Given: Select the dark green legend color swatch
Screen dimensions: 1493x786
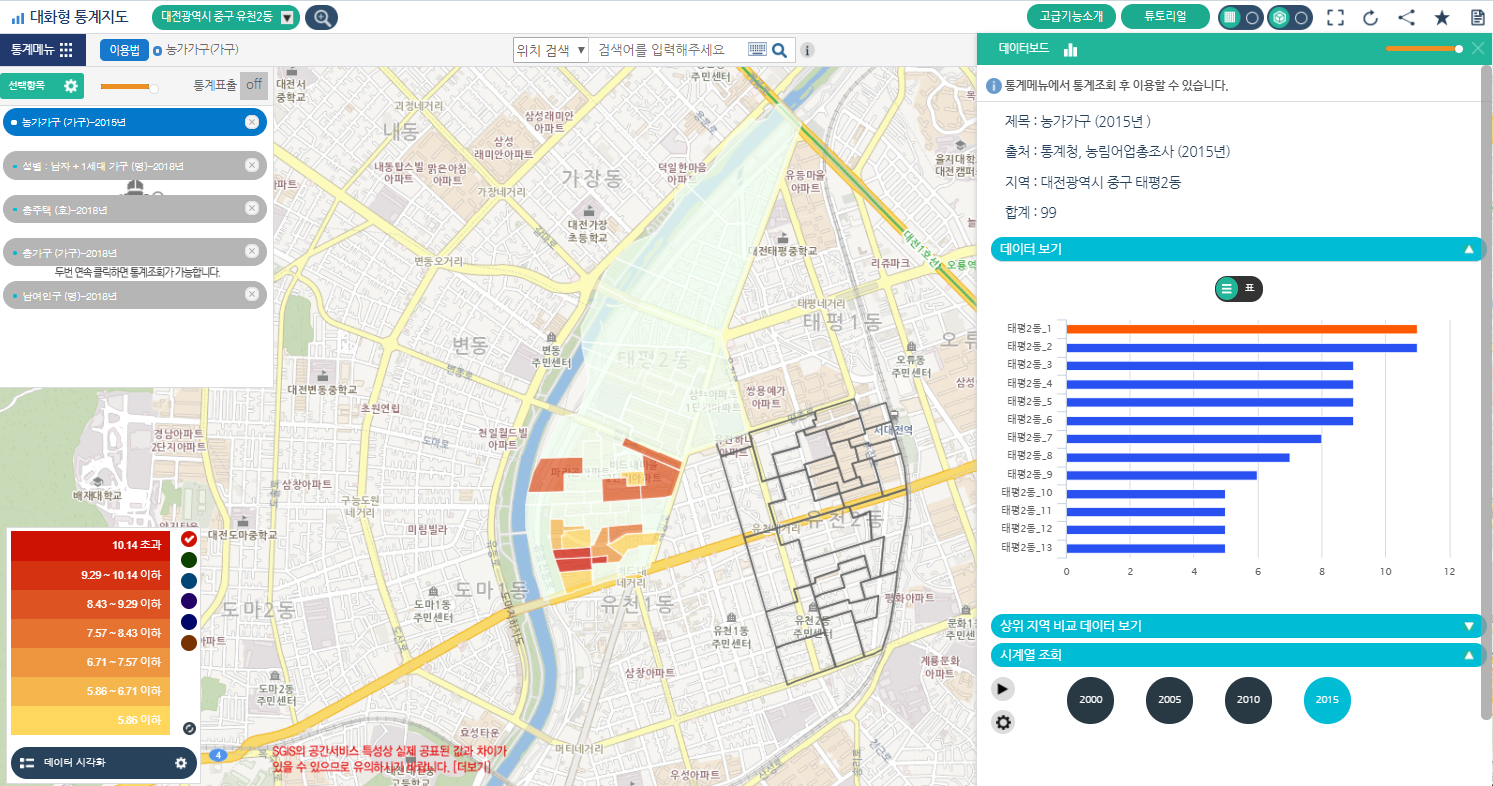Looking at the screenshot, I should [x=189, y=559].
